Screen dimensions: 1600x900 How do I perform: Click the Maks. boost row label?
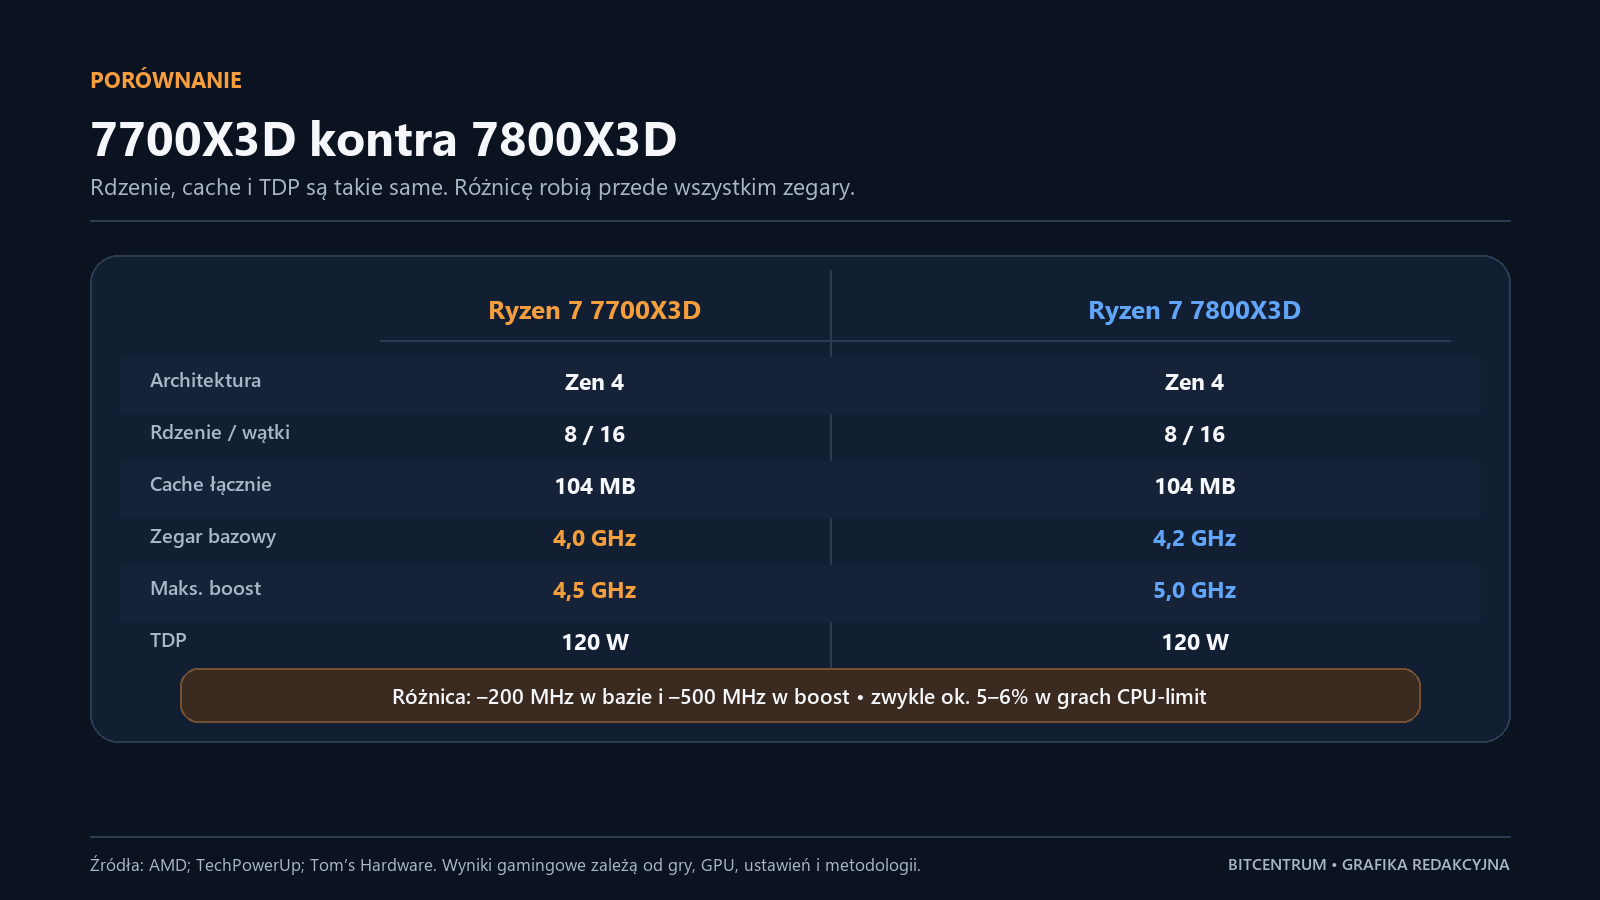(x=205, y=589)
